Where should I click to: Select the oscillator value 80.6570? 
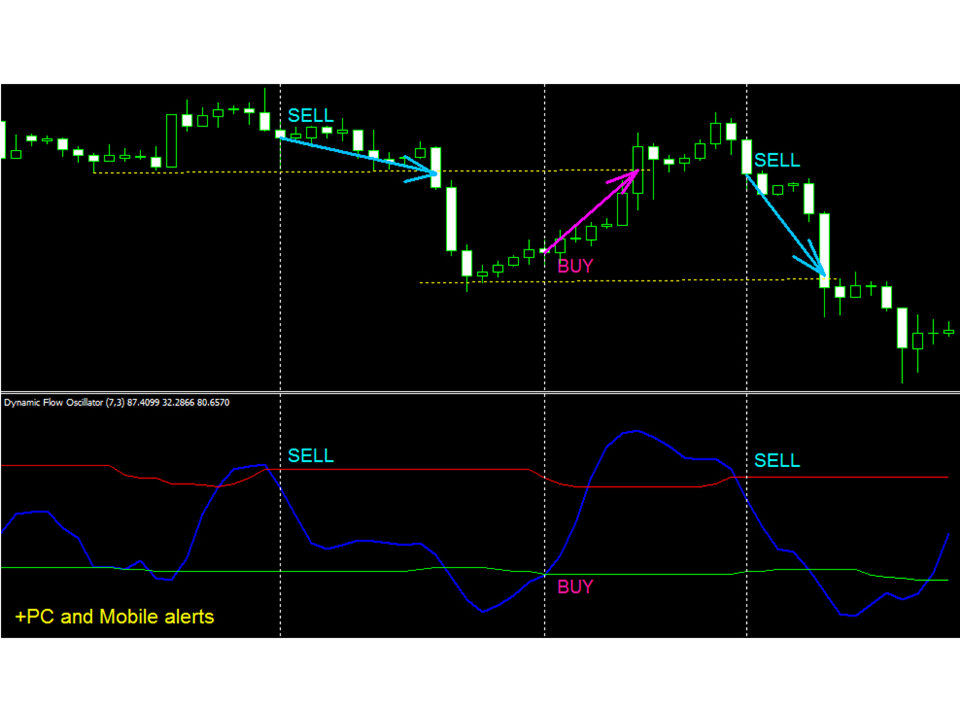click(213, 402)
